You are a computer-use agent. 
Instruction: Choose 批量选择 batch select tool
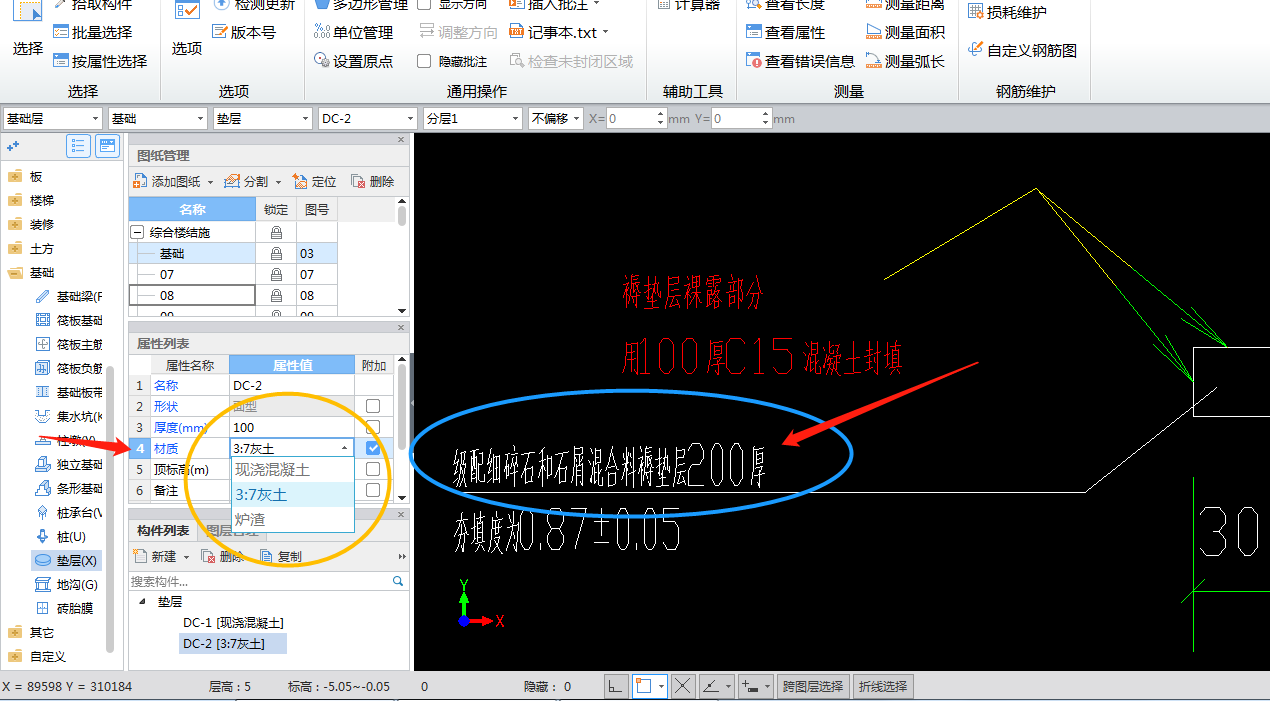click(x=92, y=32)
